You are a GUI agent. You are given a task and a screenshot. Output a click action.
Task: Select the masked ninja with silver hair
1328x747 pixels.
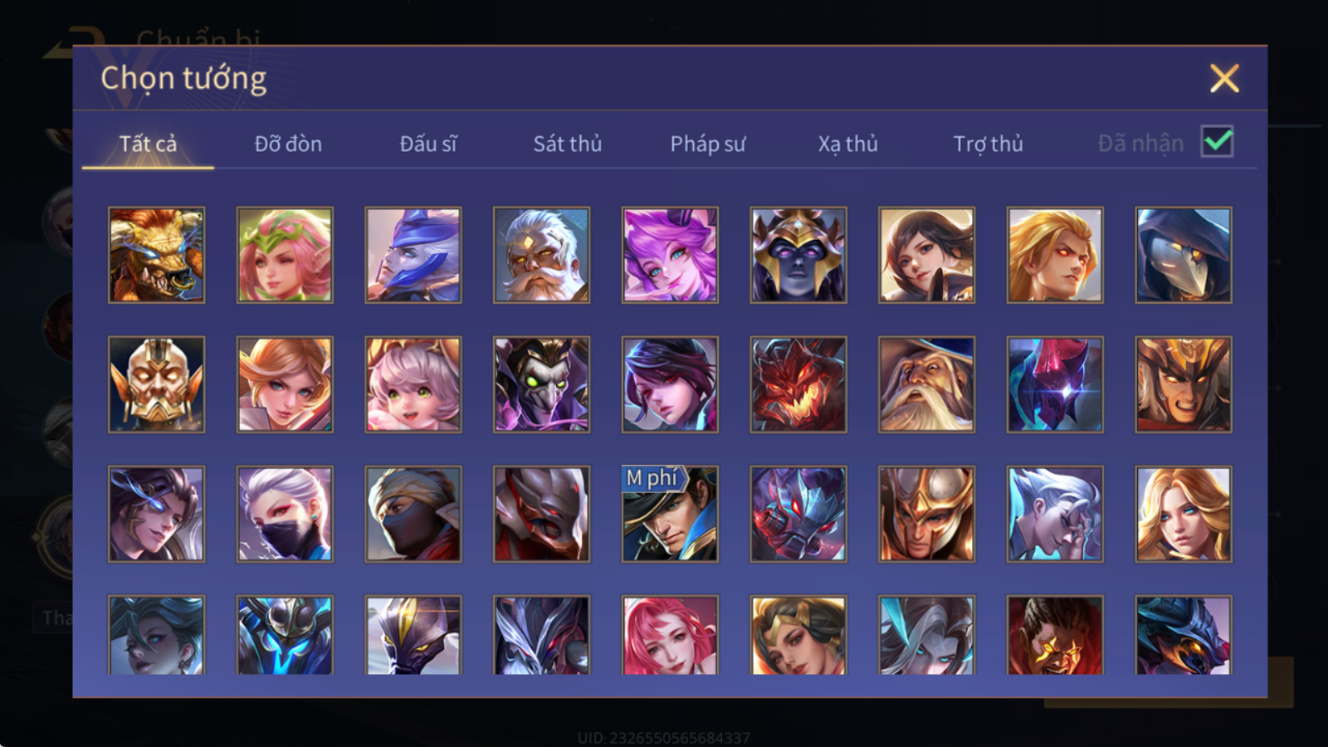click(x=285, y=514)
